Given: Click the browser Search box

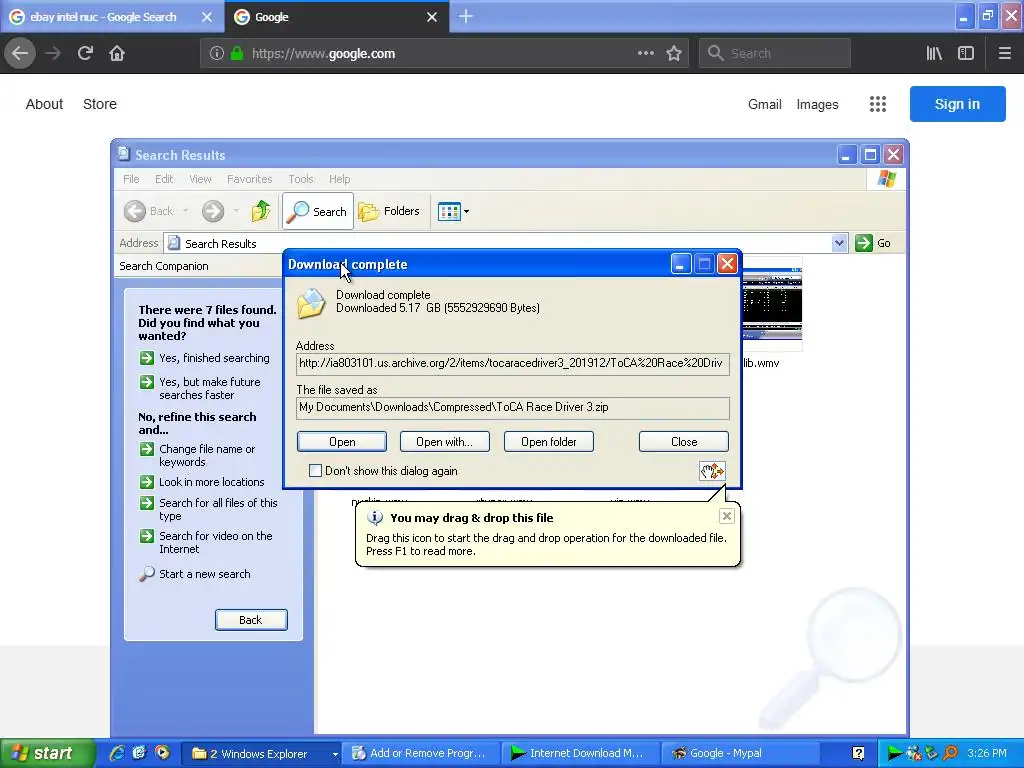Looking at the screenshot, I should (775, 53).
